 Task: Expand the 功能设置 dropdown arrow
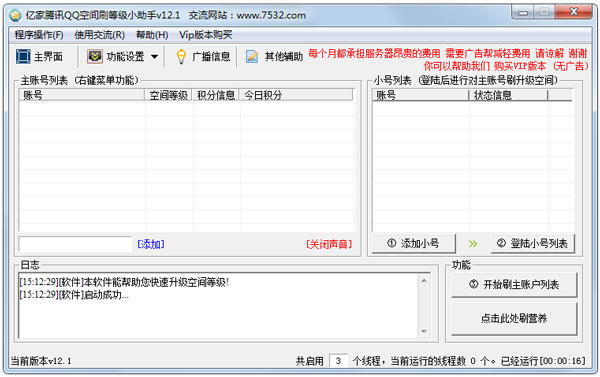[154, 57]
